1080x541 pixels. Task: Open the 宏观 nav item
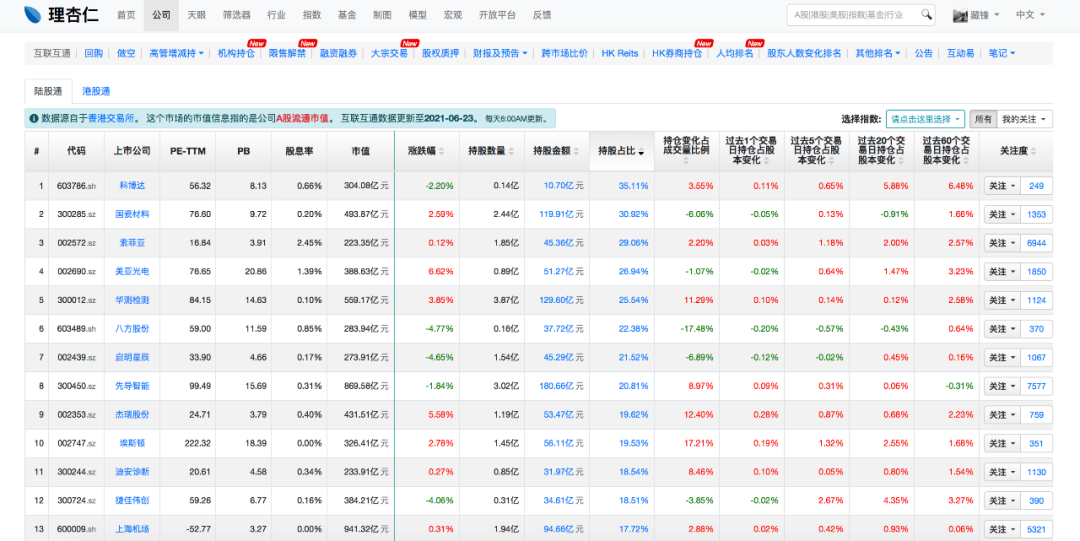point(453,14)
